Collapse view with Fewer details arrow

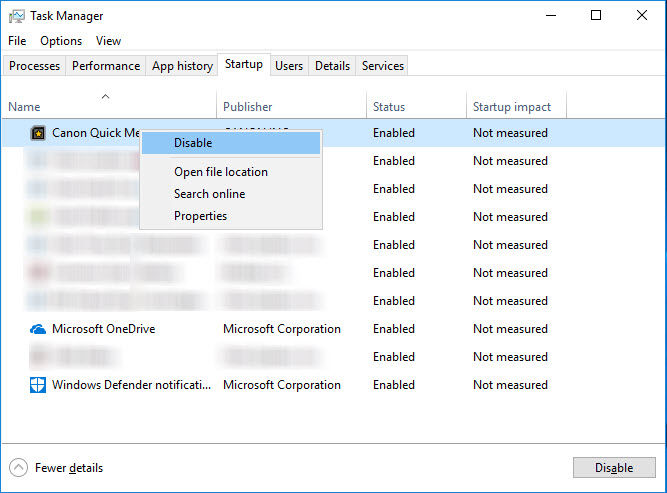pyautogui.click(x=18, y=467)
